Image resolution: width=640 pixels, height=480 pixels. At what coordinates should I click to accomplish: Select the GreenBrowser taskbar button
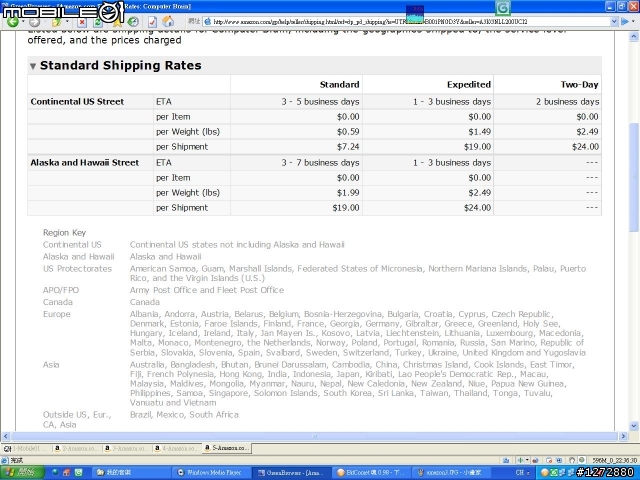291,473
